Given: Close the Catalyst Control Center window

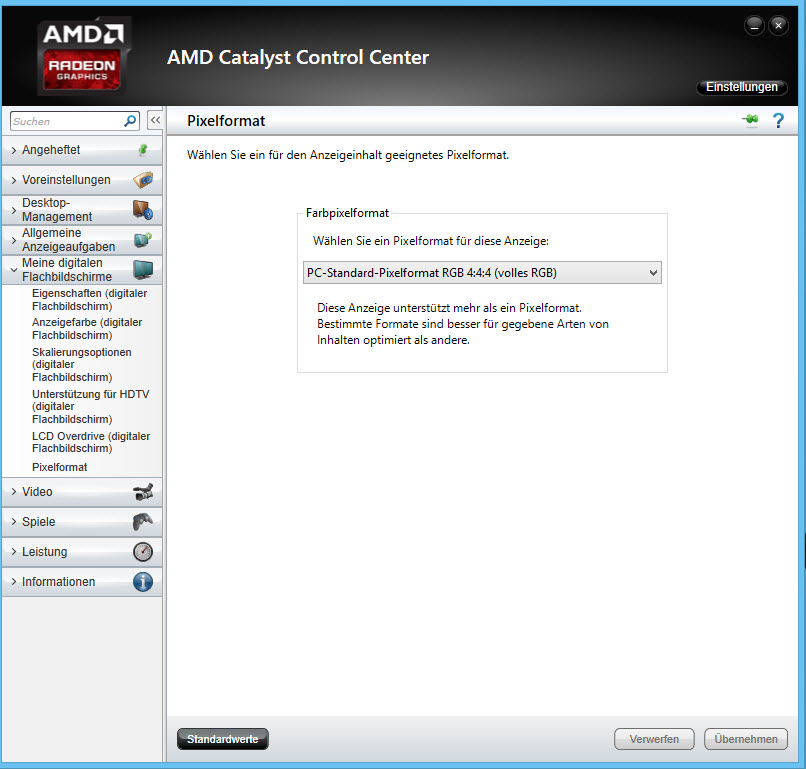Looking at the screenshot, I should 778,25.
